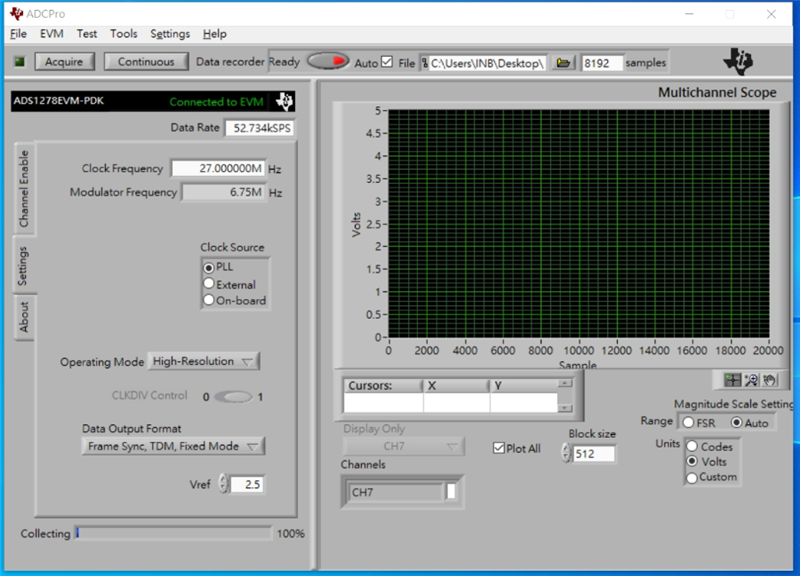
Task: Select the graph cursor crosshair tool
Action: coord(733,380)
